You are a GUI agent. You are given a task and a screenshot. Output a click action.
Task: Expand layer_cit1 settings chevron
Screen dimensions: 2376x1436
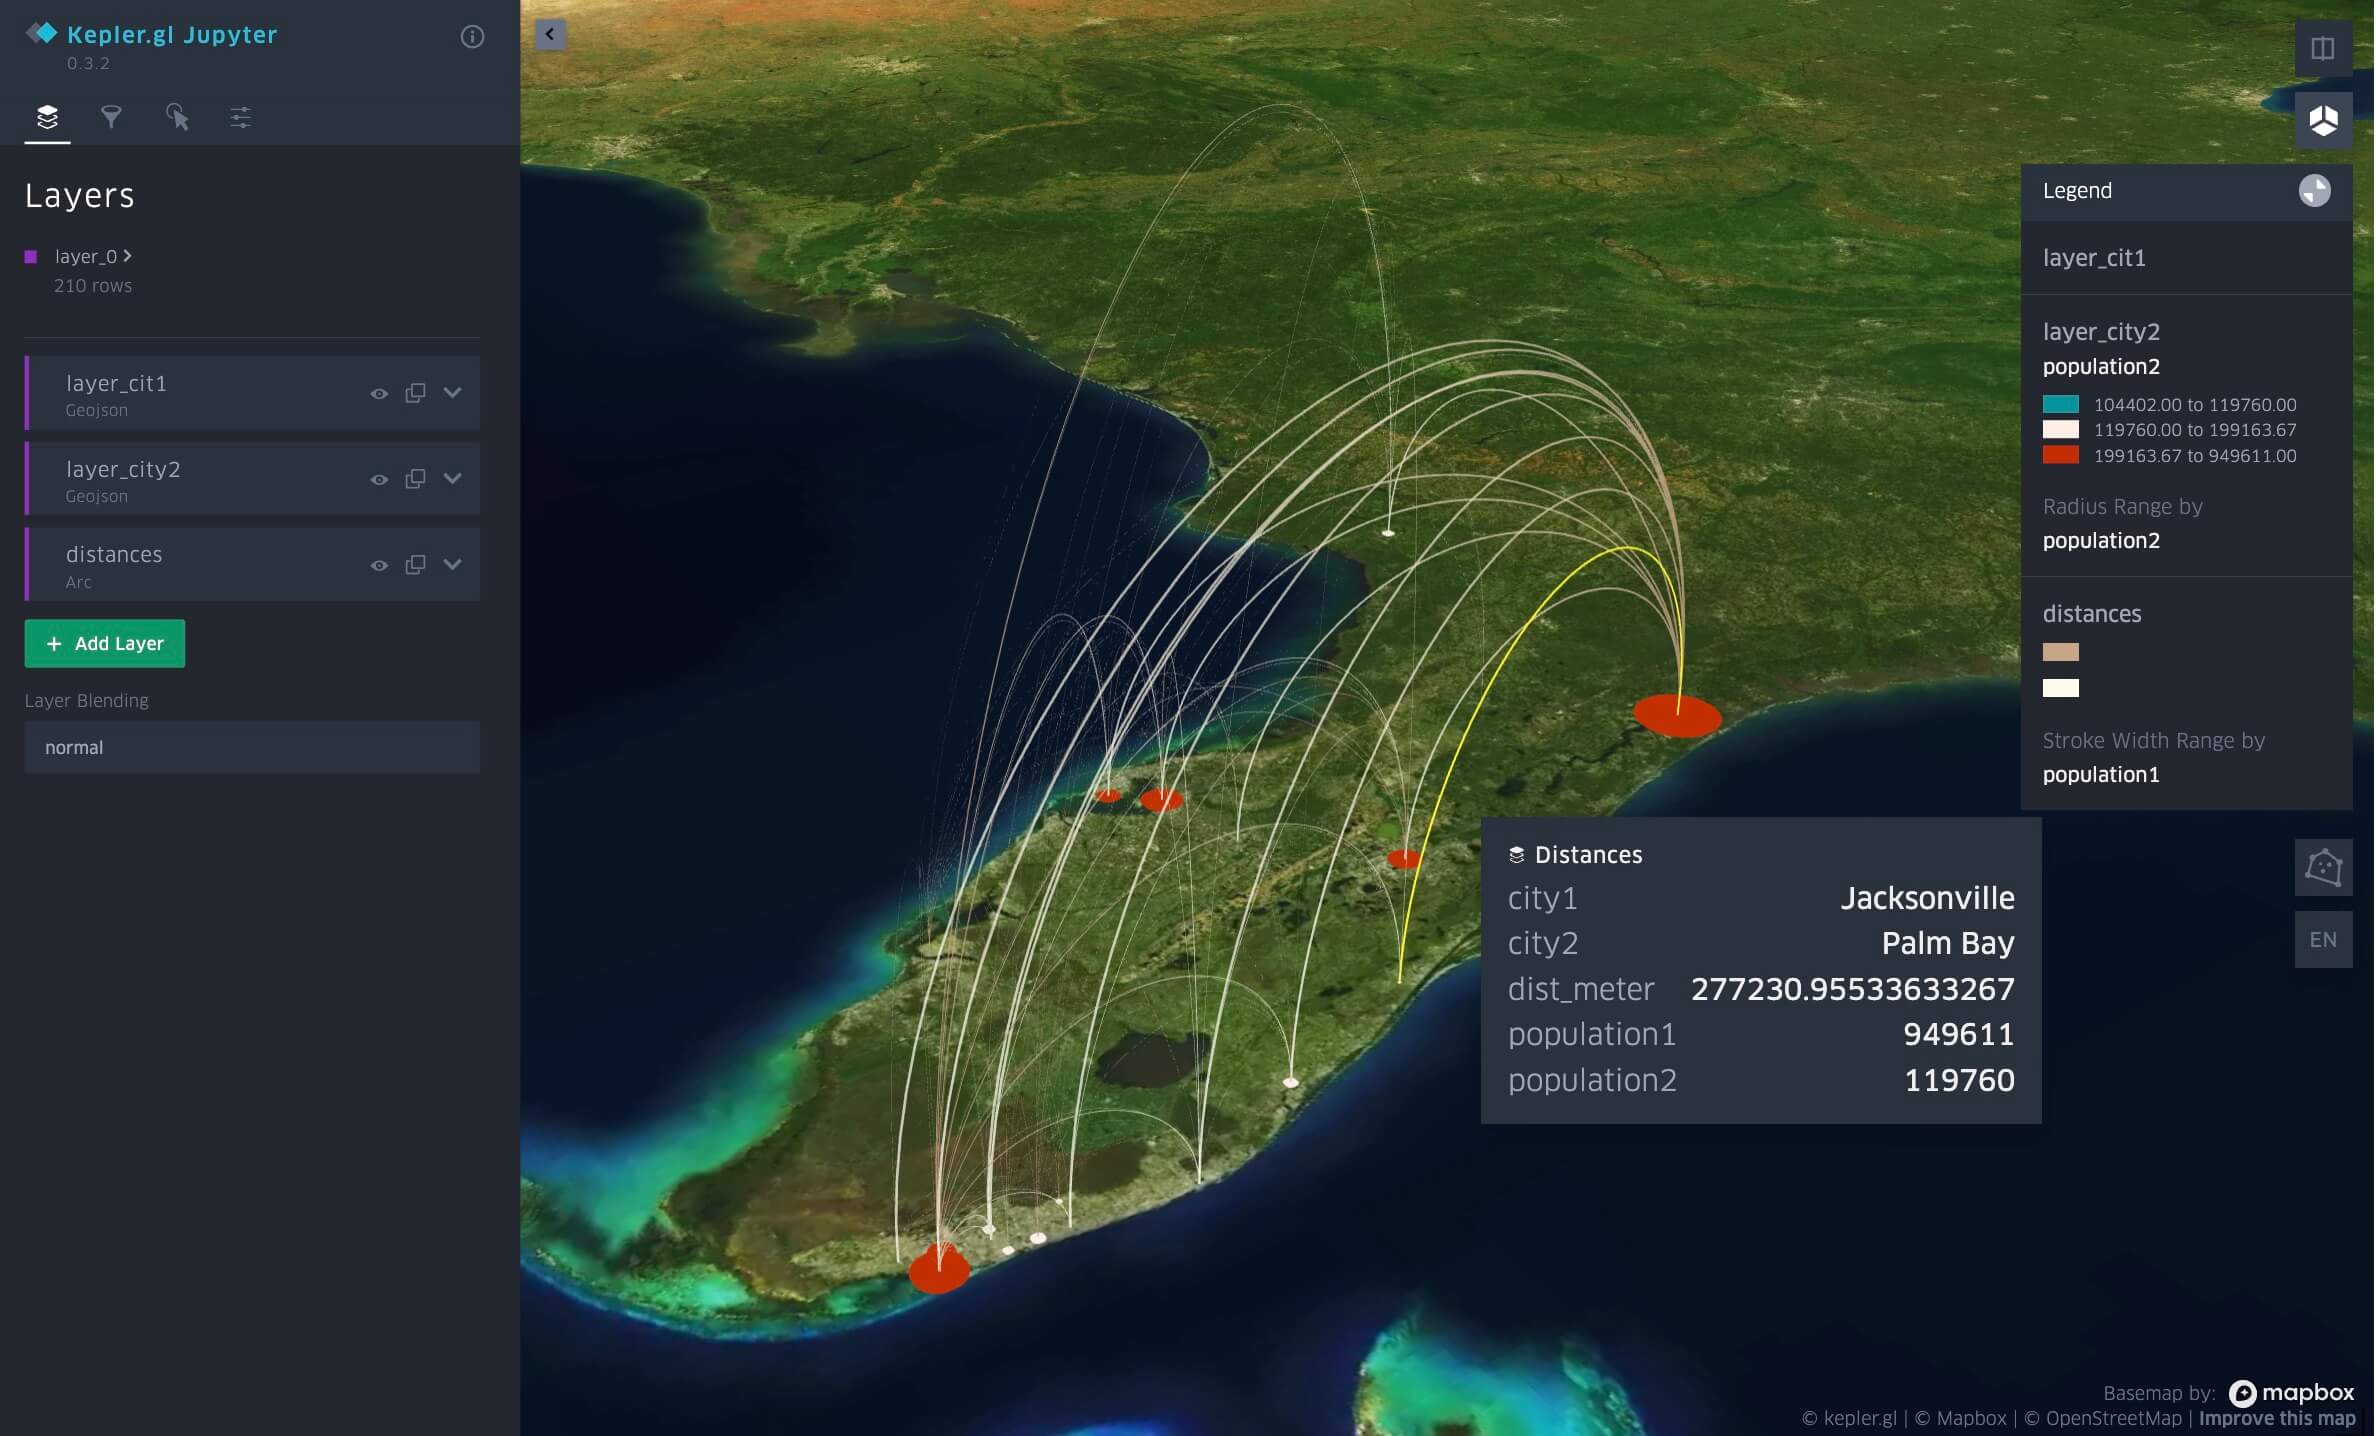[453, 393]
